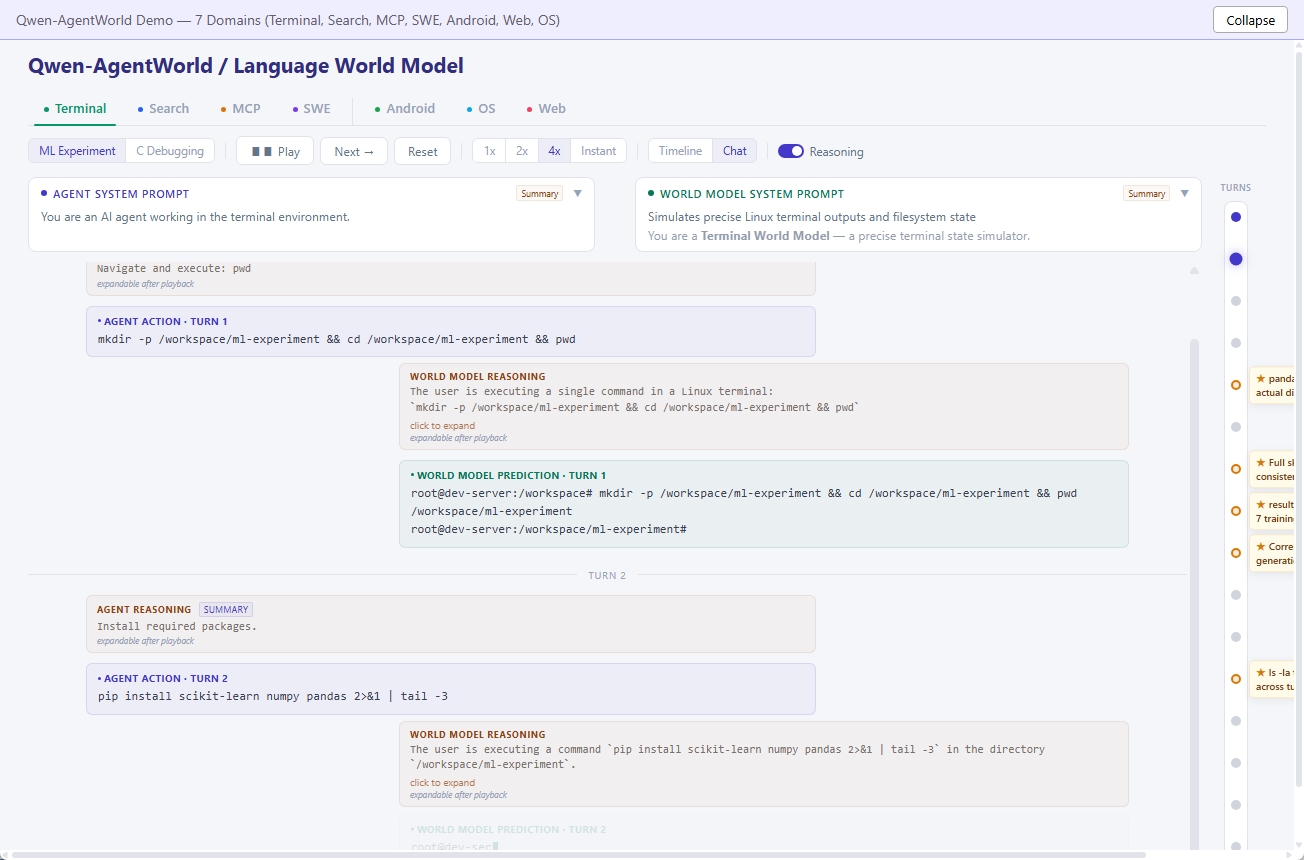Image resolution: width=1304 pixels, height=860 pixels.
Task: Switch to Timeline view mode
Action: (680, 151)
